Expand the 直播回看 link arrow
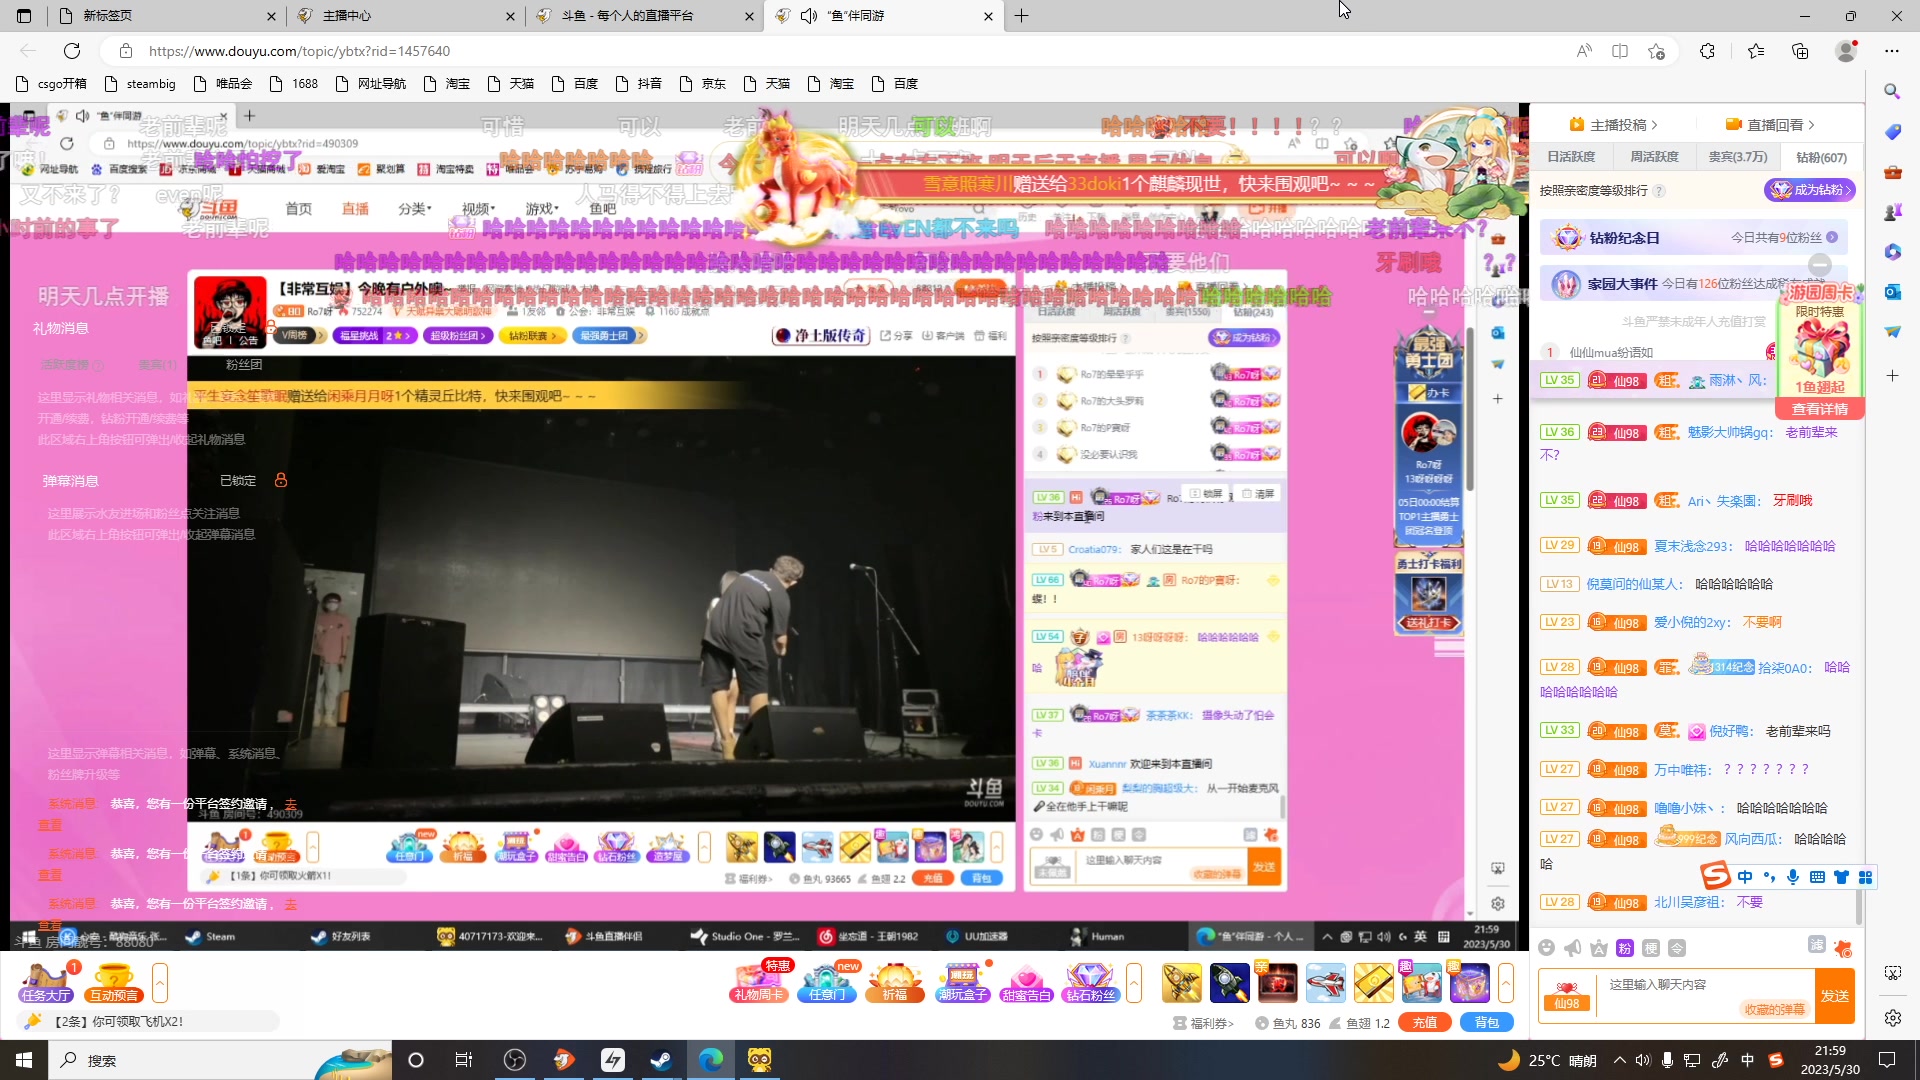1920x1080 pixels. pyautogui.click(x=1811, y=125)
